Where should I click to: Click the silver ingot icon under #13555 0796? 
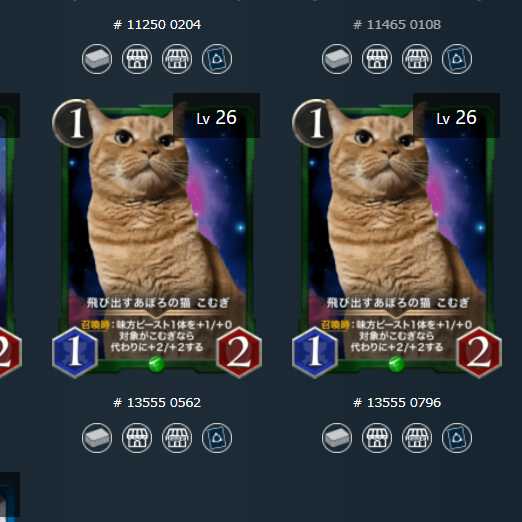337,438
